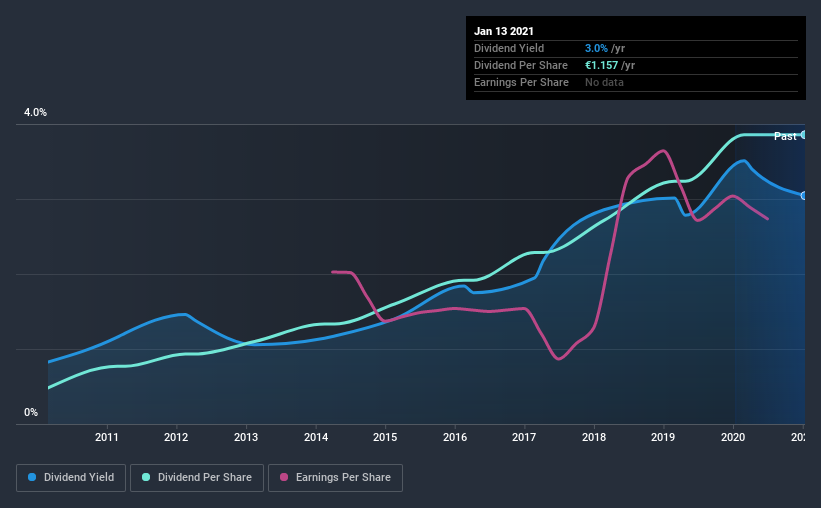Click the 2016 x-axis label
The width and height of the screenshot is (821, 508).
pyautogui.click(x=455, y=437)
